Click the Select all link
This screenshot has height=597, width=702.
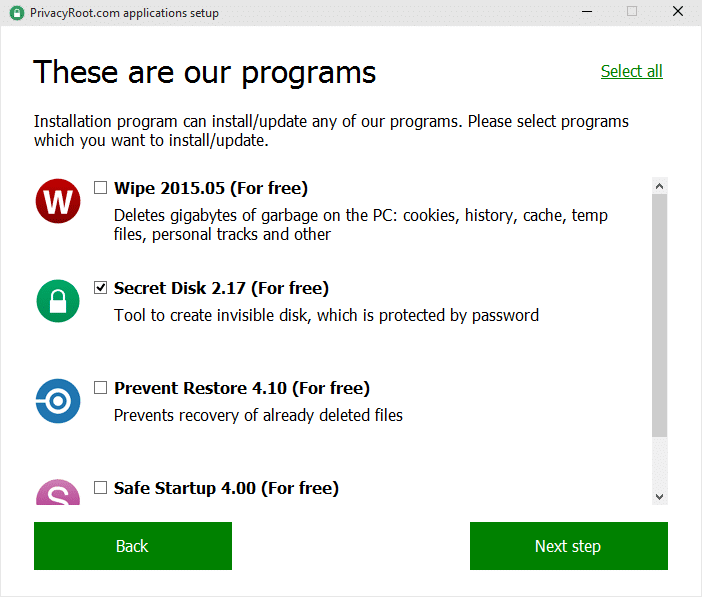(631, 71)
